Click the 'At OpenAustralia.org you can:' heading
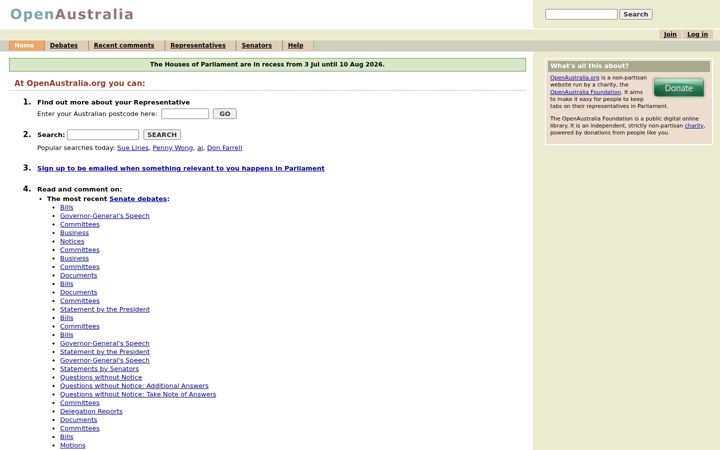 80,83
